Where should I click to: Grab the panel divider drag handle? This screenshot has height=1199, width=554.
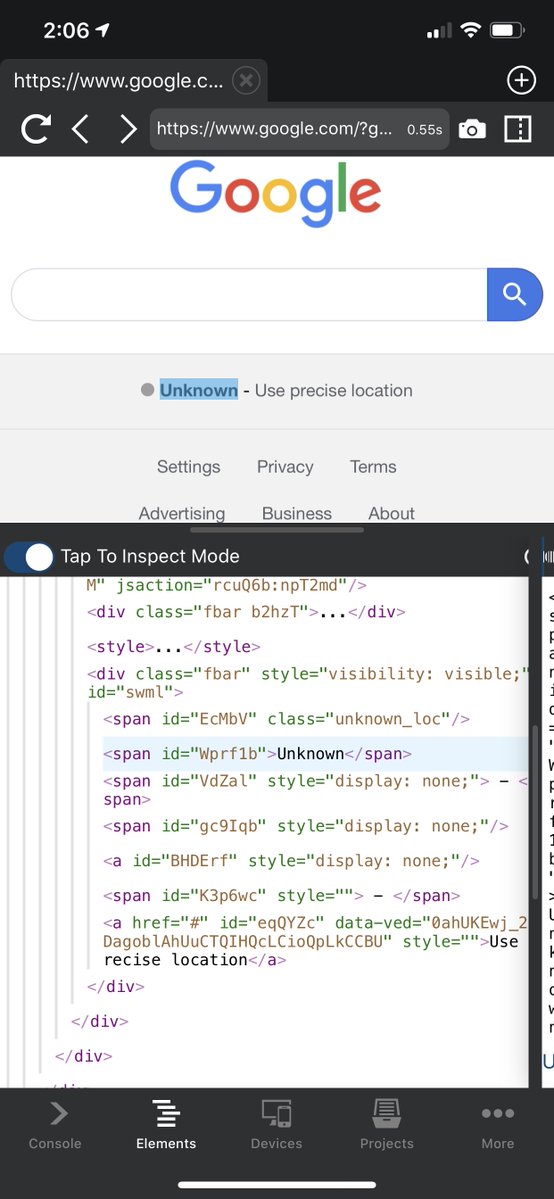point(277,529)
